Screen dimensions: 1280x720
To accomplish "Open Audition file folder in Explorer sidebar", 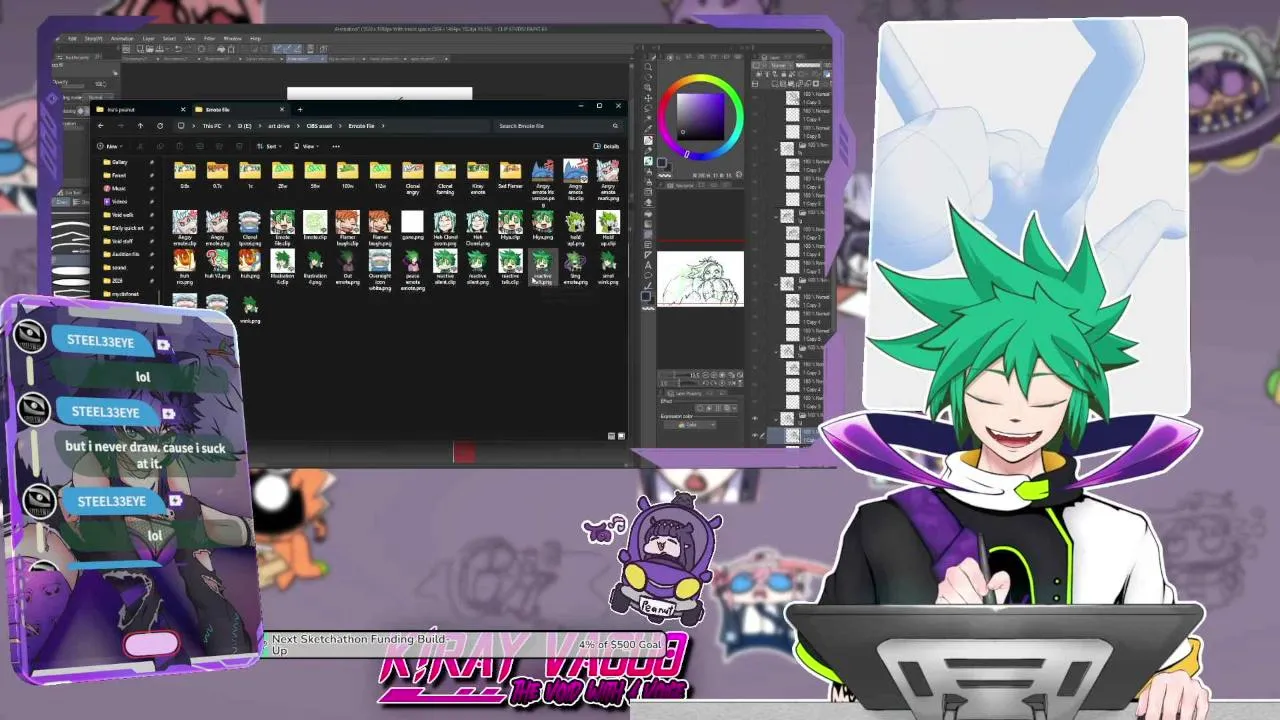I will pos(123,254).
